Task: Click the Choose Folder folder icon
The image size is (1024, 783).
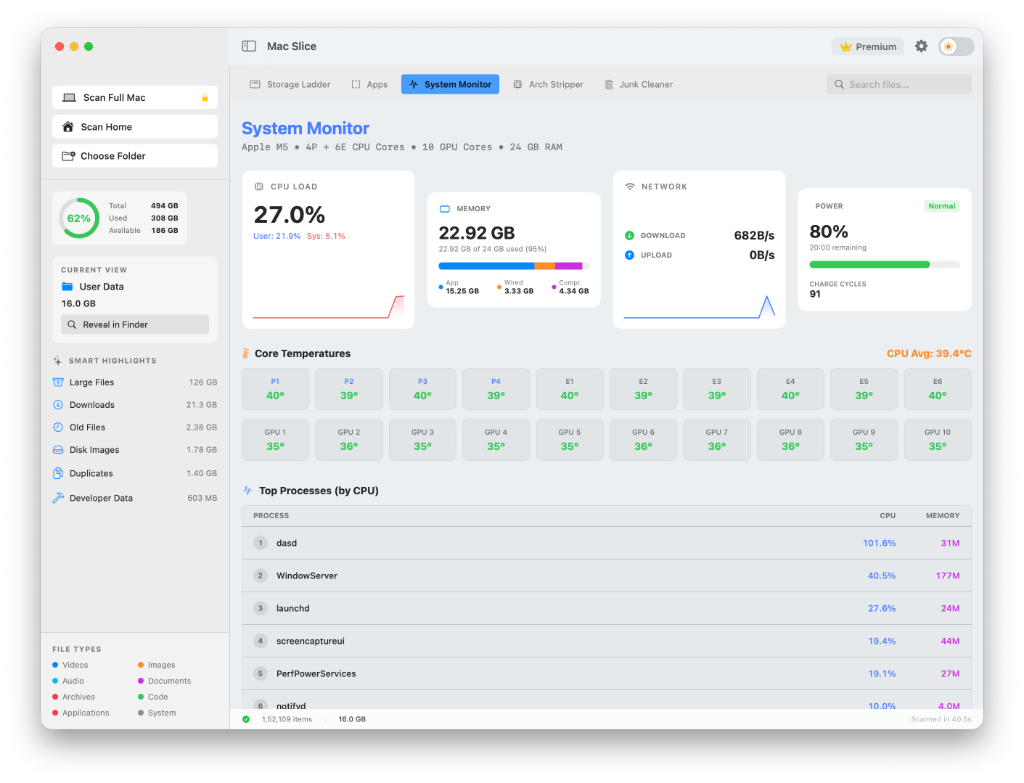Action: [68, 156]
